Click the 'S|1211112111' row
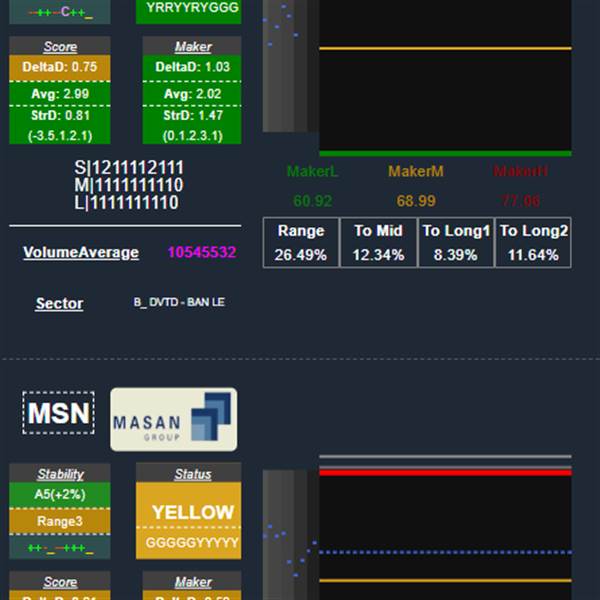This screenshot has height=600, width=600. pos(129,168)
